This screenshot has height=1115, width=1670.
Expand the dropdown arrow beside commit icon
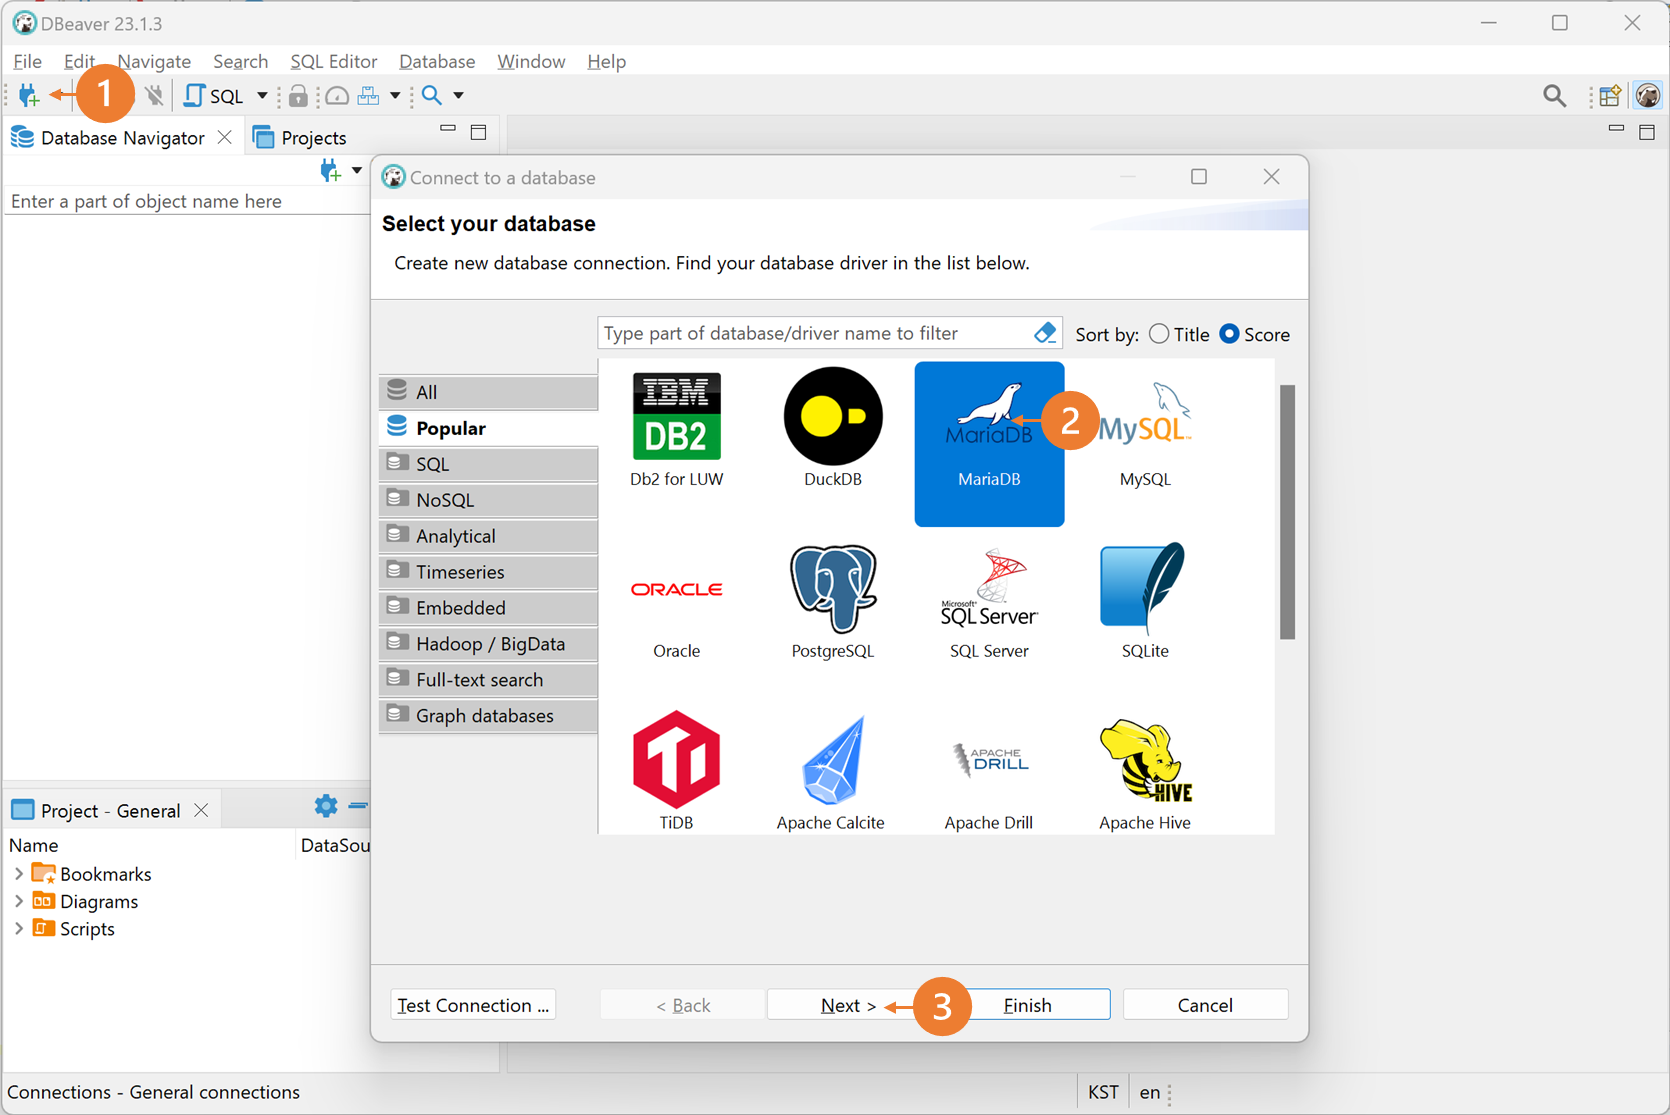pos(395,96)
